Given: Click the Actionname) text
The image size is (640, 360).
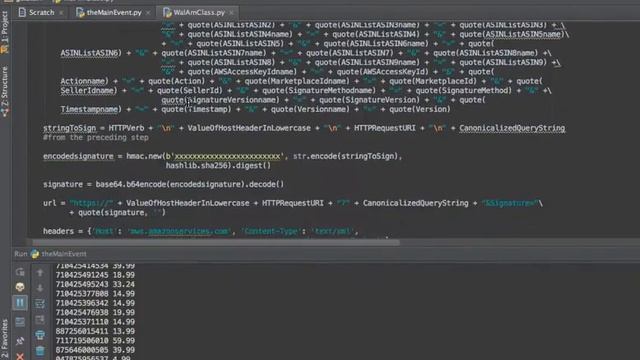Looking at the screenshot, I should click(84, 81).
